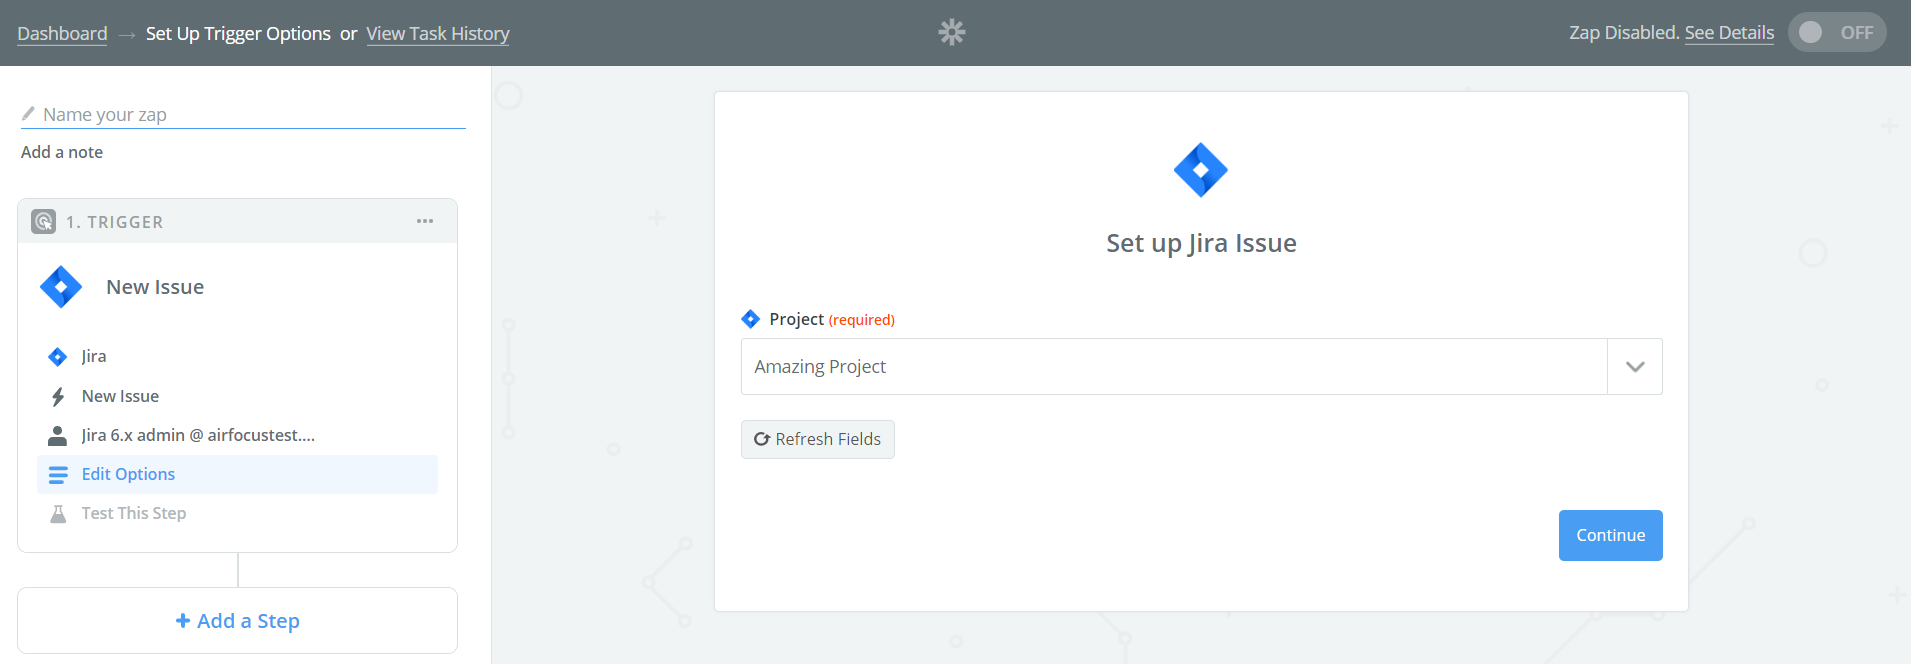
Task: Expand the Project dropdown chevron
Action: 1635,366
